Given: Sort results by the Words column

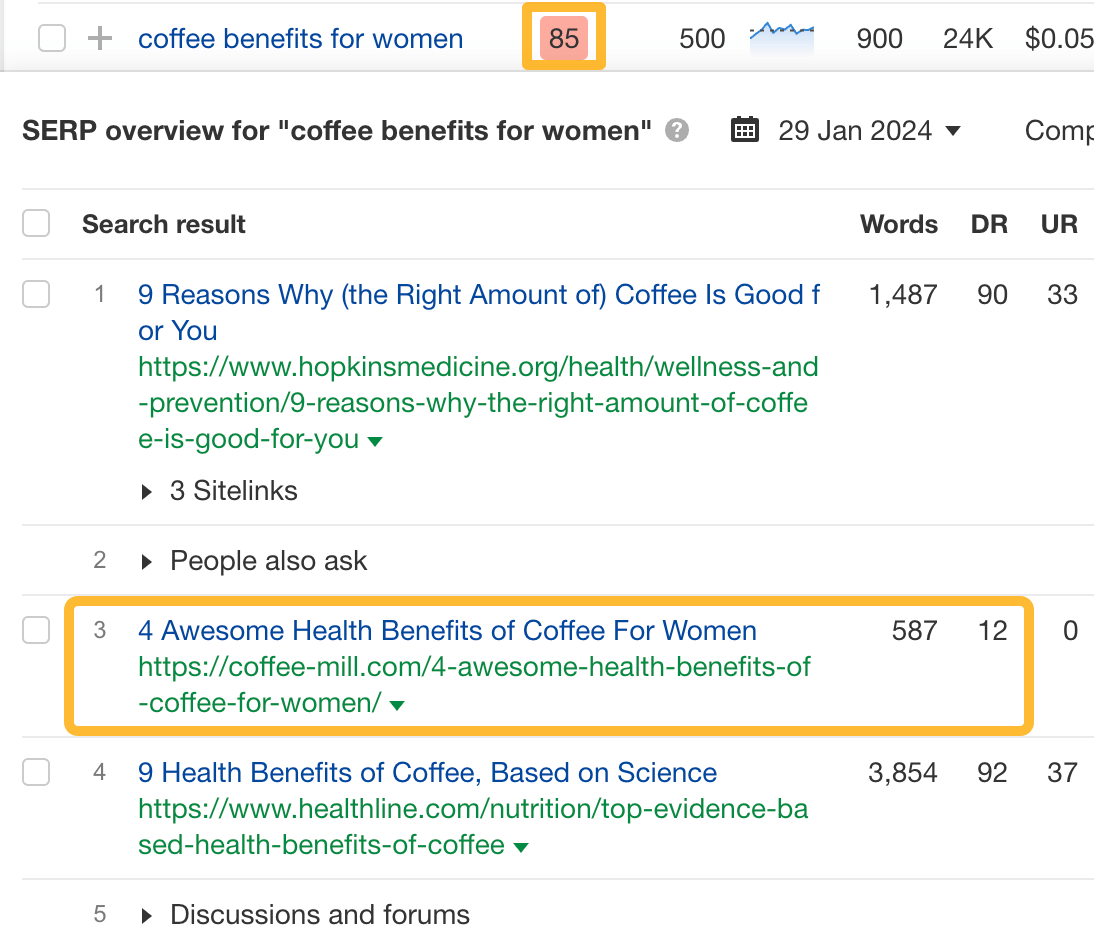Looking at the screenshot, I should pos(898,224).
